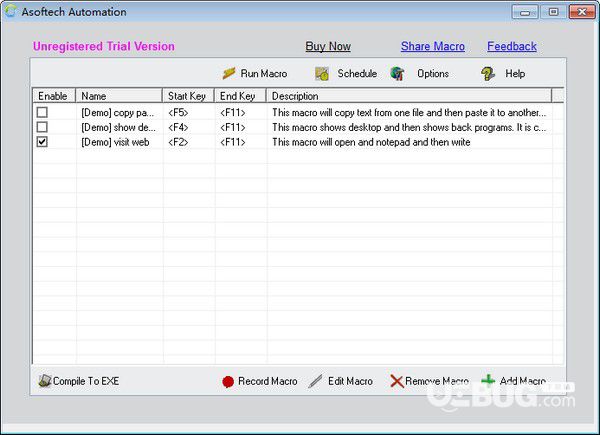
Task: Start recording with Record Macro label
Action: coord(267,381)
